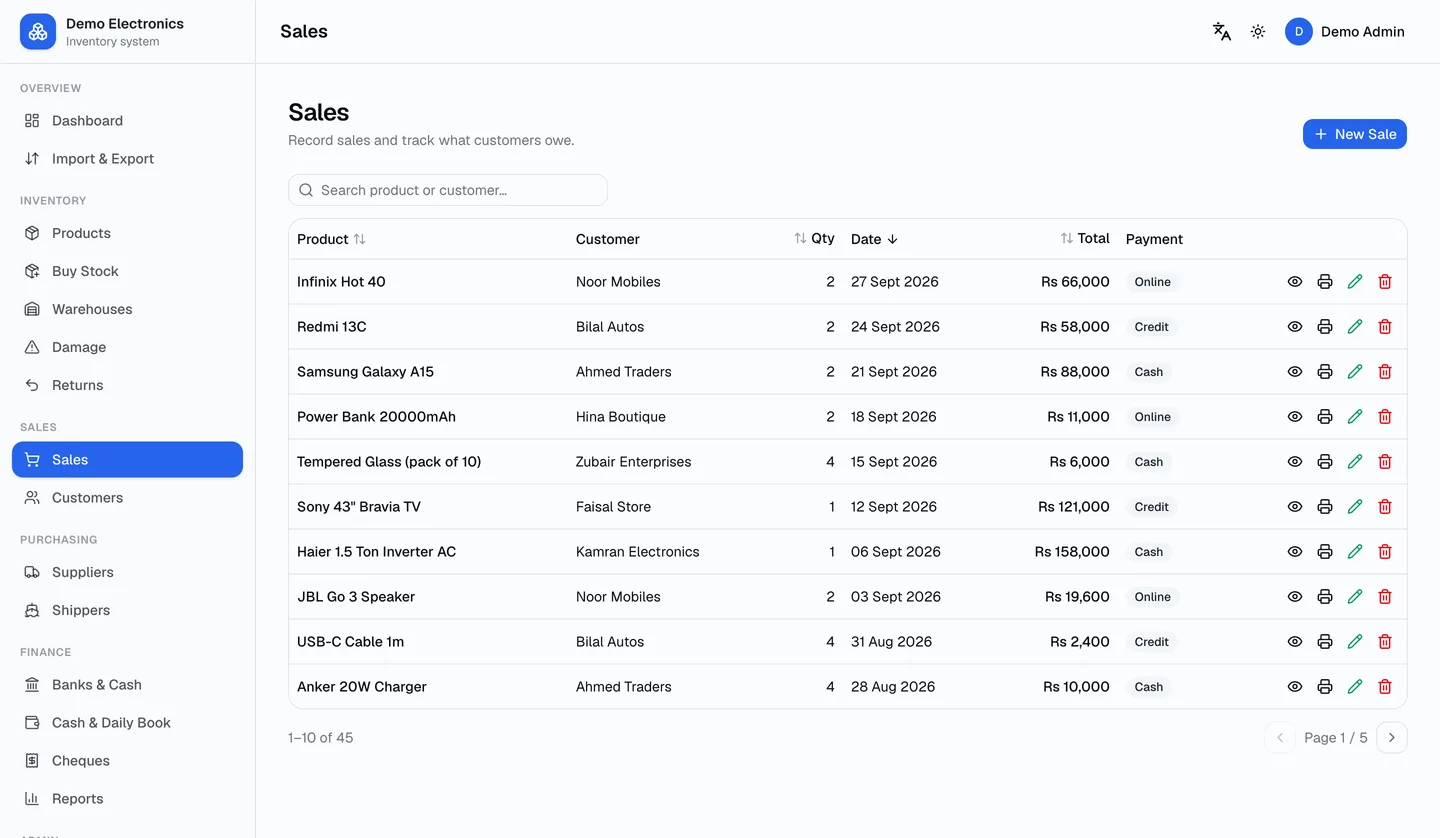Edit the Infinix Hot 40 sale
This screenshot has height=838, width=1440.
click(1355, 282)
